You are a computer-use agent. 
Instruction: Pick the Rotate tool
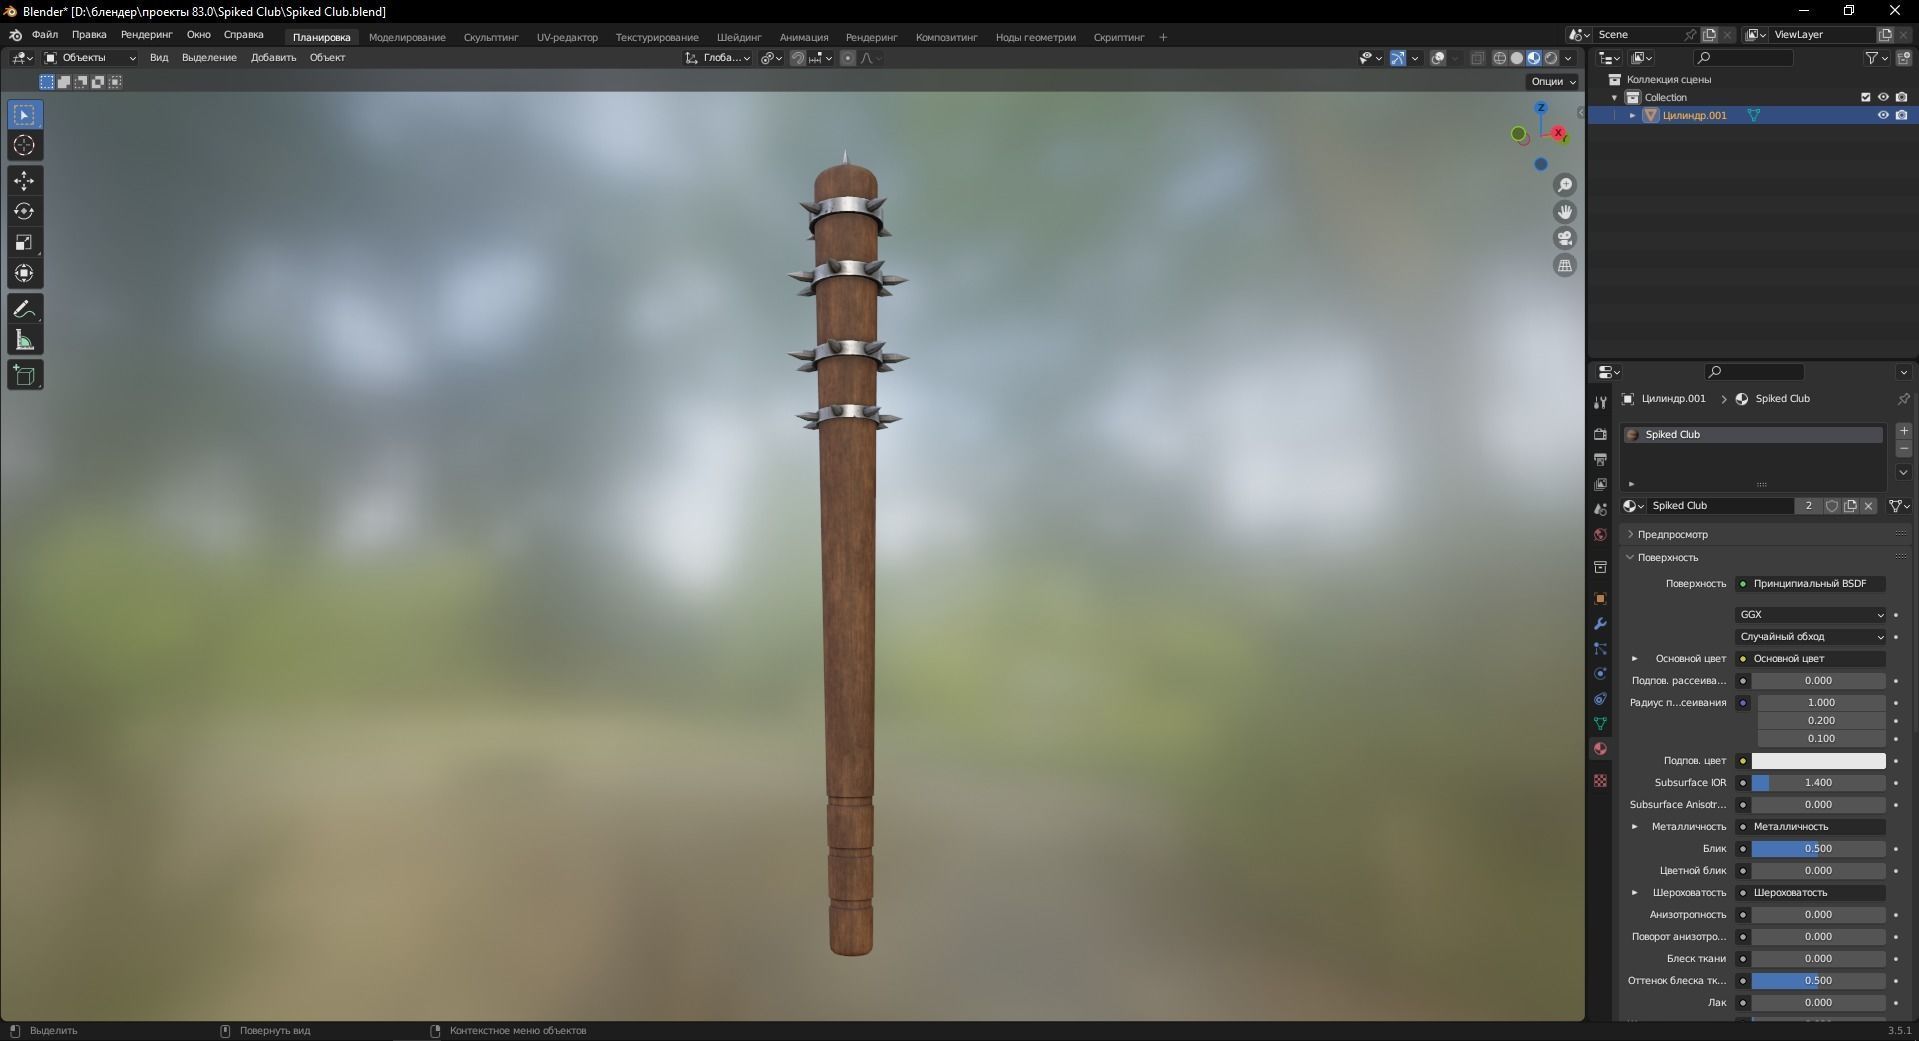24,212
